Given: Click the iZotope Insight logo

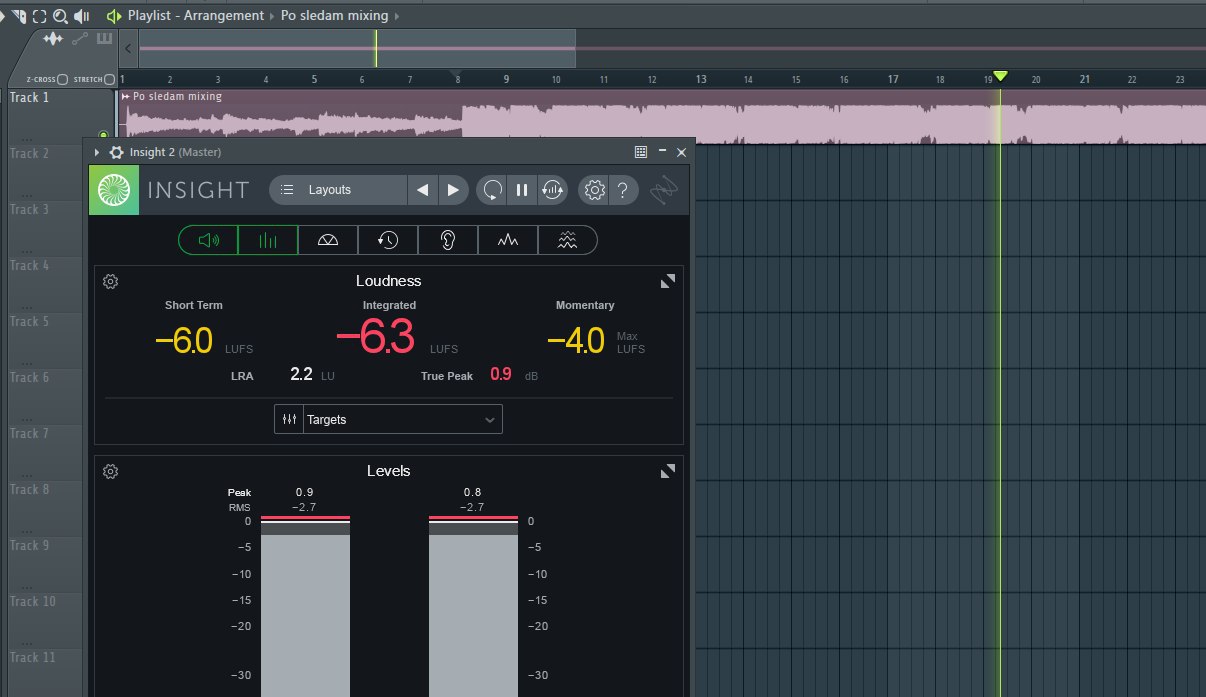Looking at the screenshot, I should (x=114, y=190).
